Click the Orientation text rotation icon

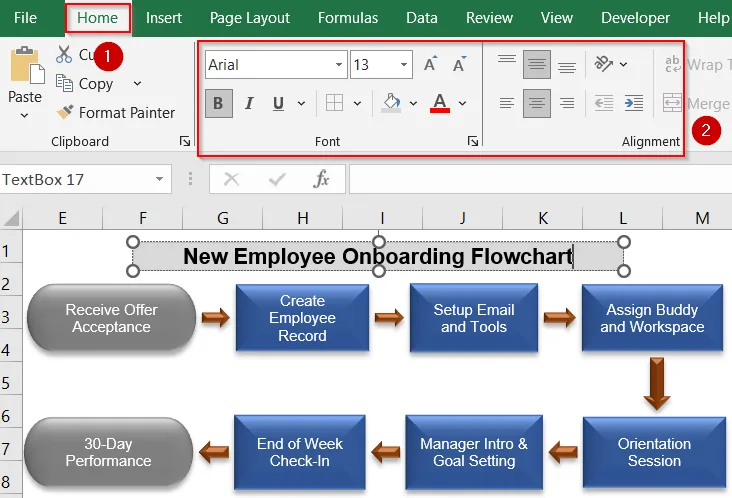604,64
